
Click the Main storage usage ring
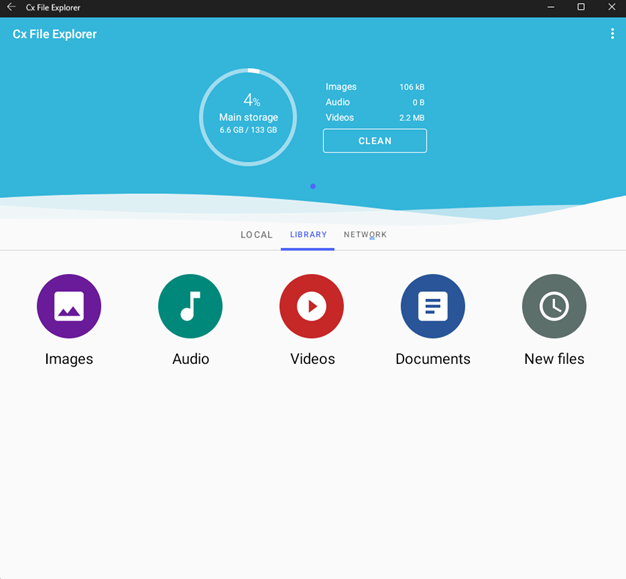[248, 117]
